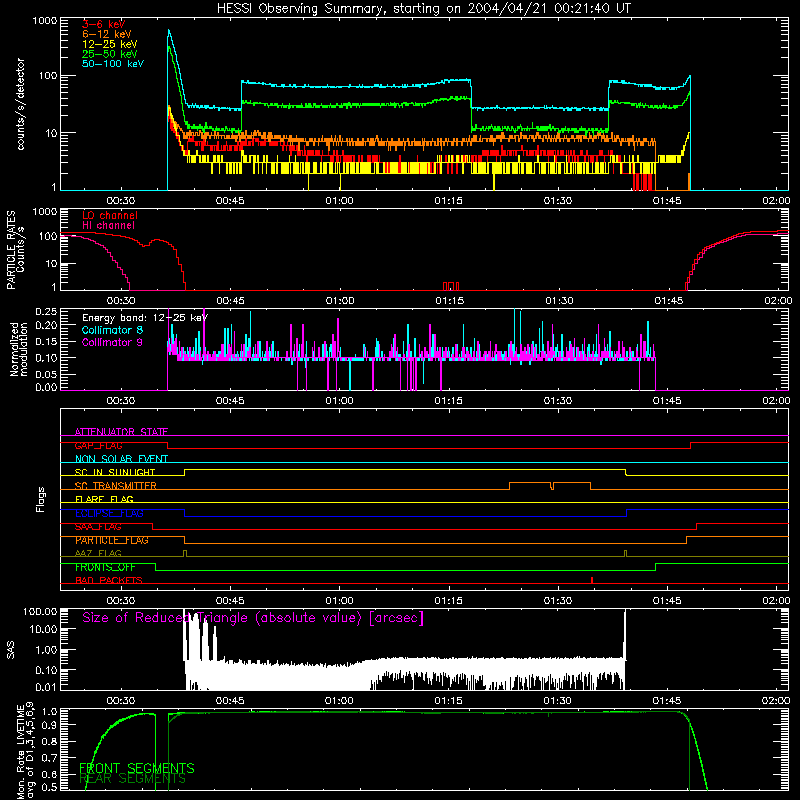Screen dimensions: 800x800
Task: Select the 3-6 keV legend label
Action: tap(104, 24)
